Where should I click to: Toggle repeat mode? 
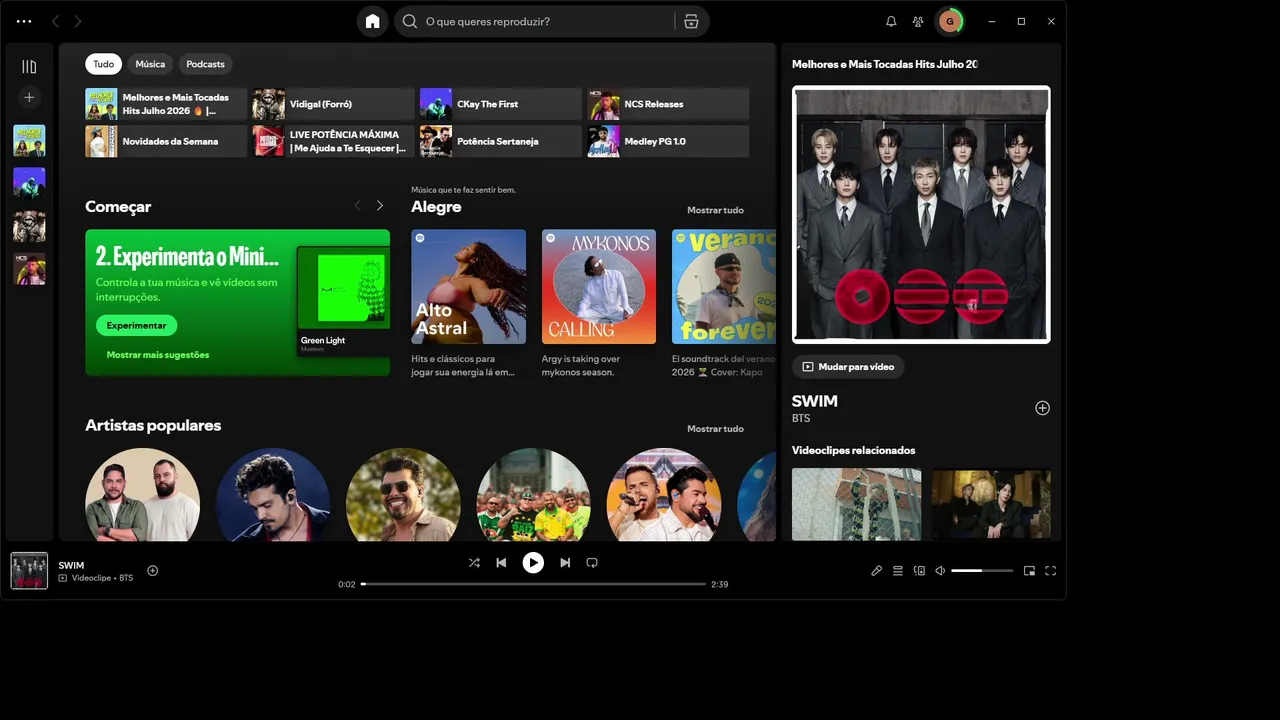[x=592, y=563]
